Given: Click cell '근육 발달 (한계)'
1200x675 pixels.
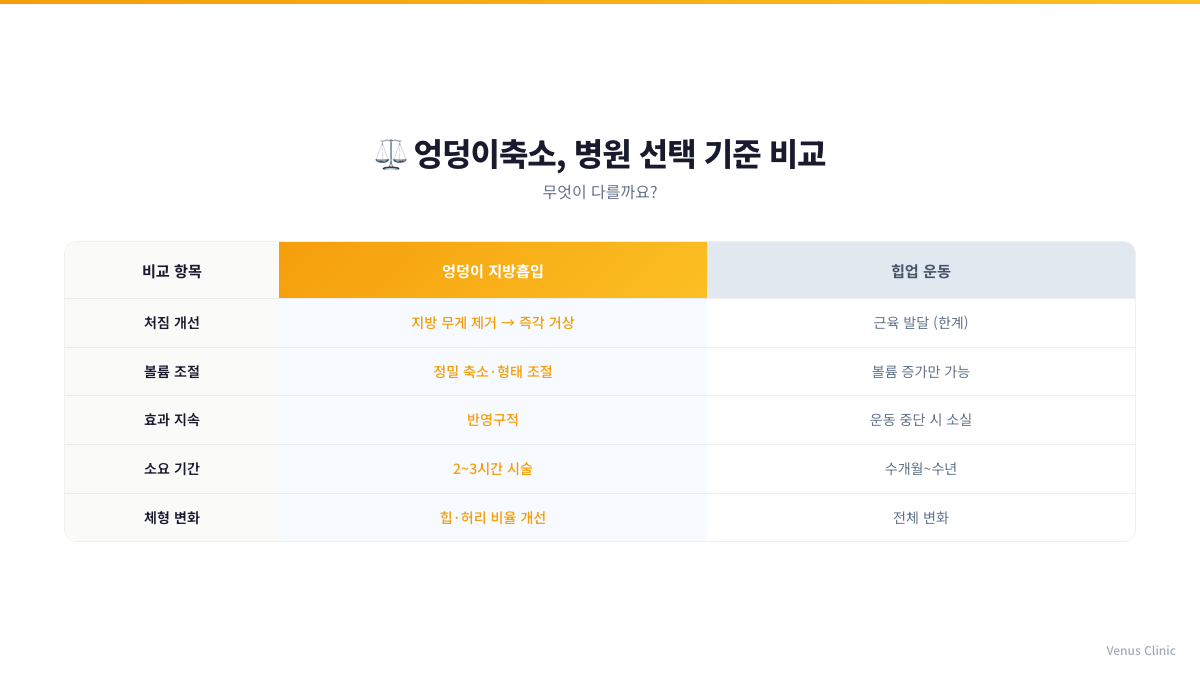Looking at the screenshot, I should (x=921, y=323).
